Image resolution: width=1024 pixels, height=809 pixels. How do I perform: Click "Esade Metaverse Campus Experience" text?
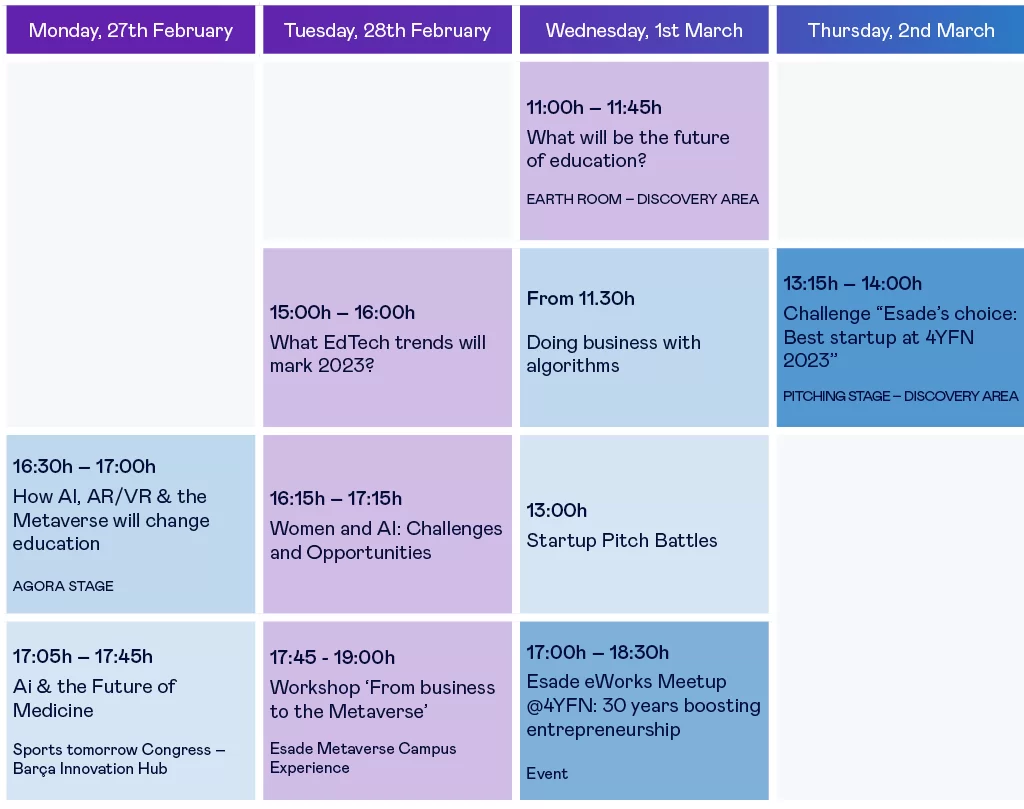coord(362,758)
